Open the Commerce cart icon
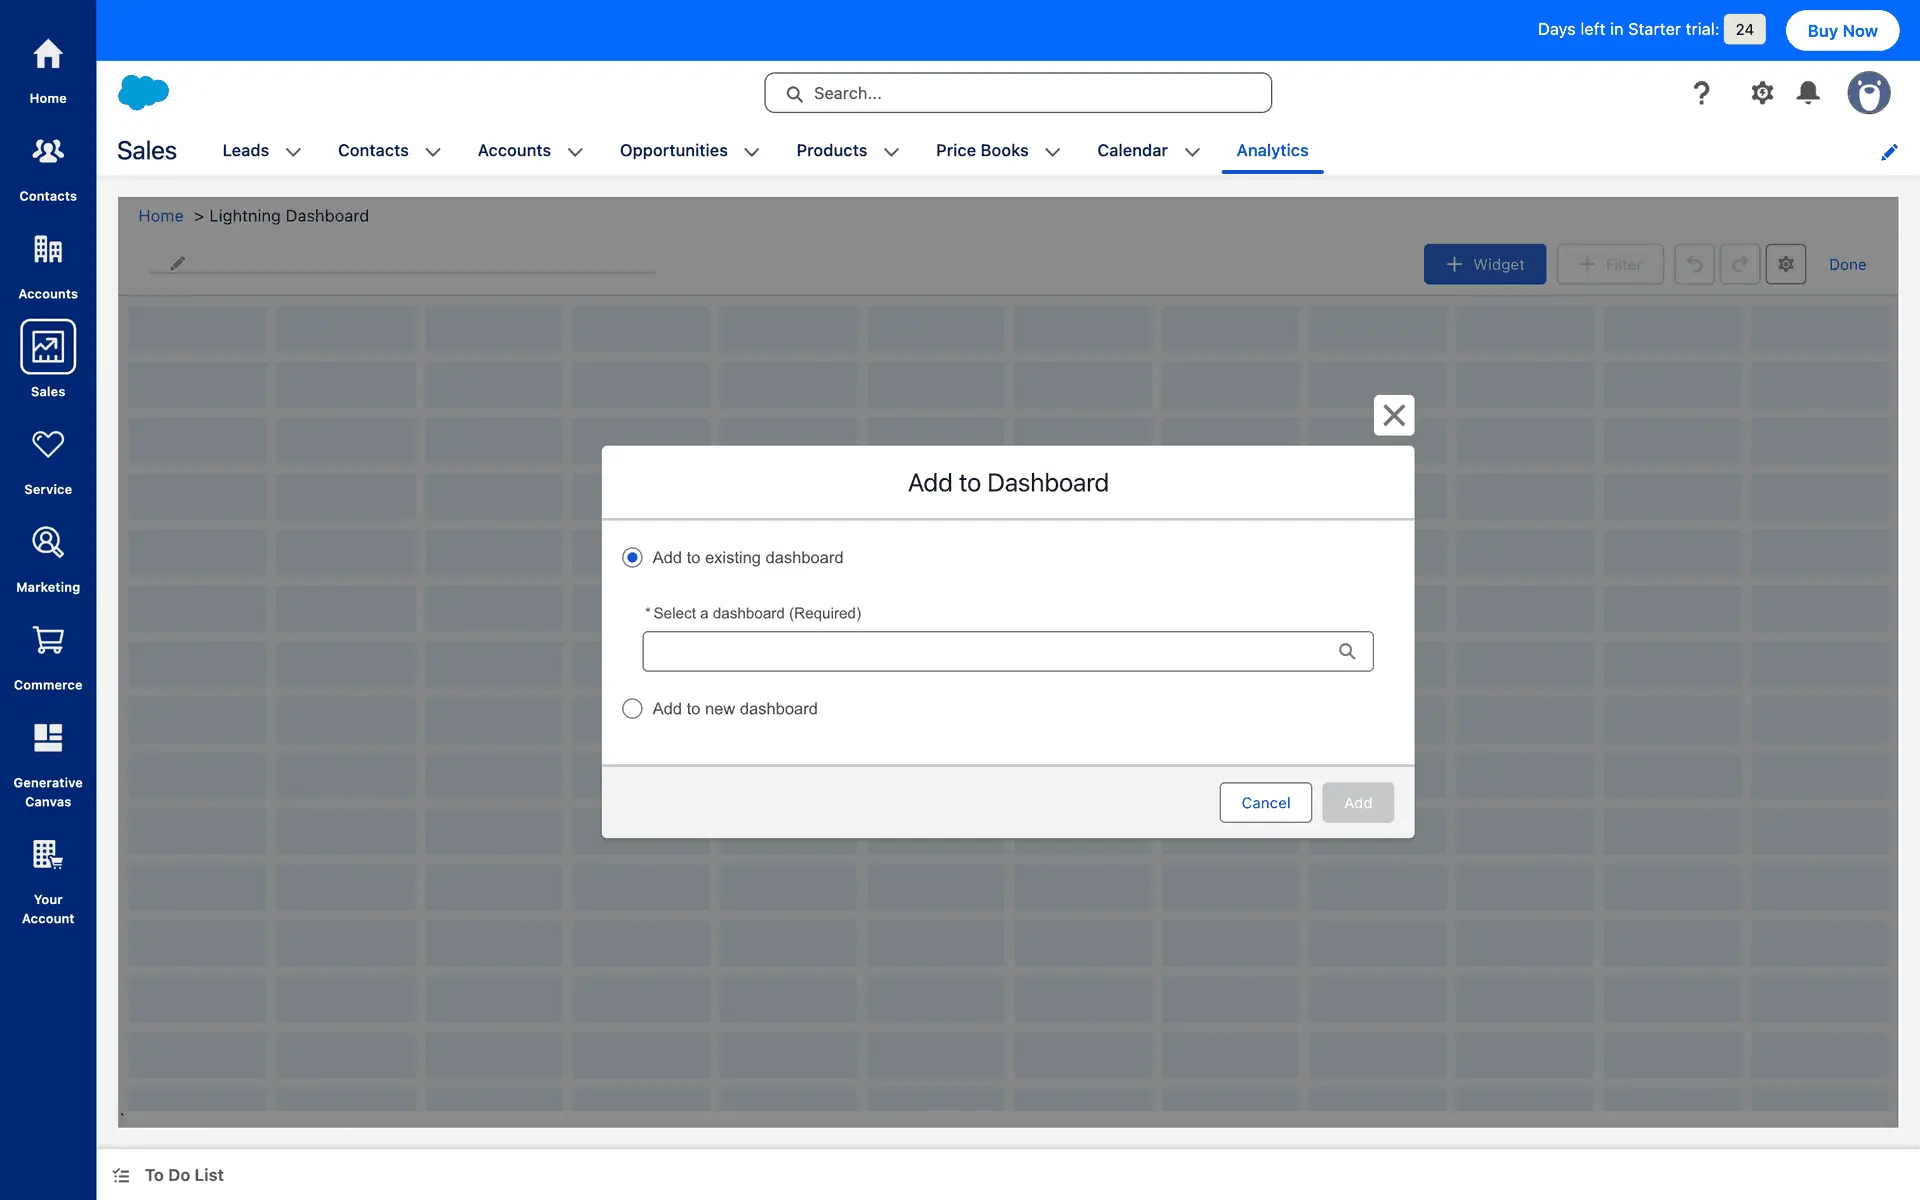The height and width of the screenshot is (1200, 1920). click(48, 641)
